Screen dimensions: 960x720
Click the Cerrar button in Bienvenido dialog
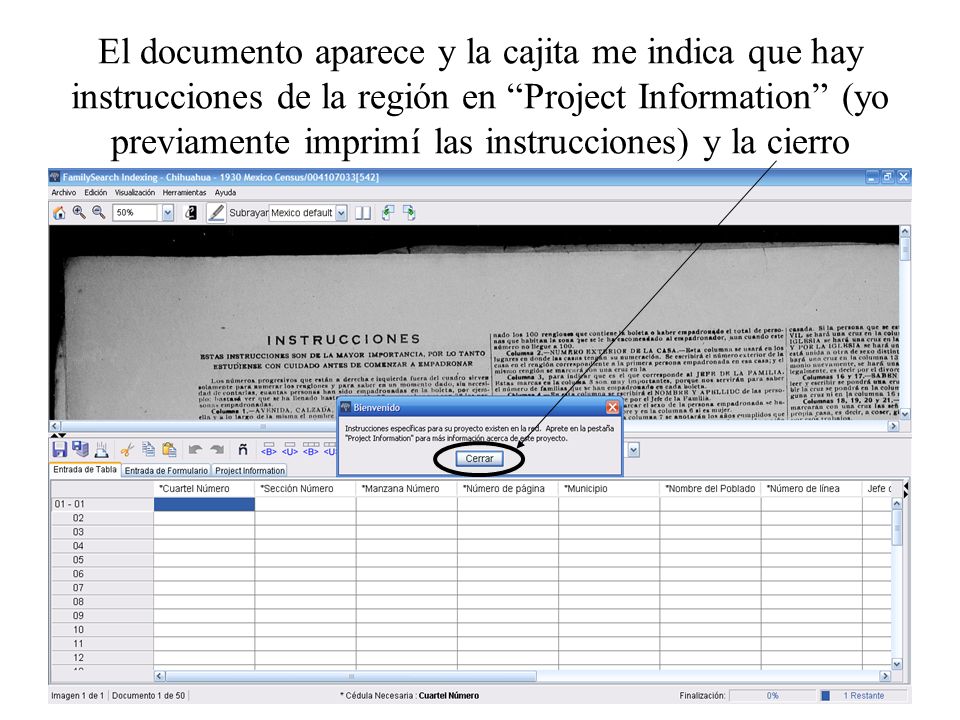coord(479,459)
